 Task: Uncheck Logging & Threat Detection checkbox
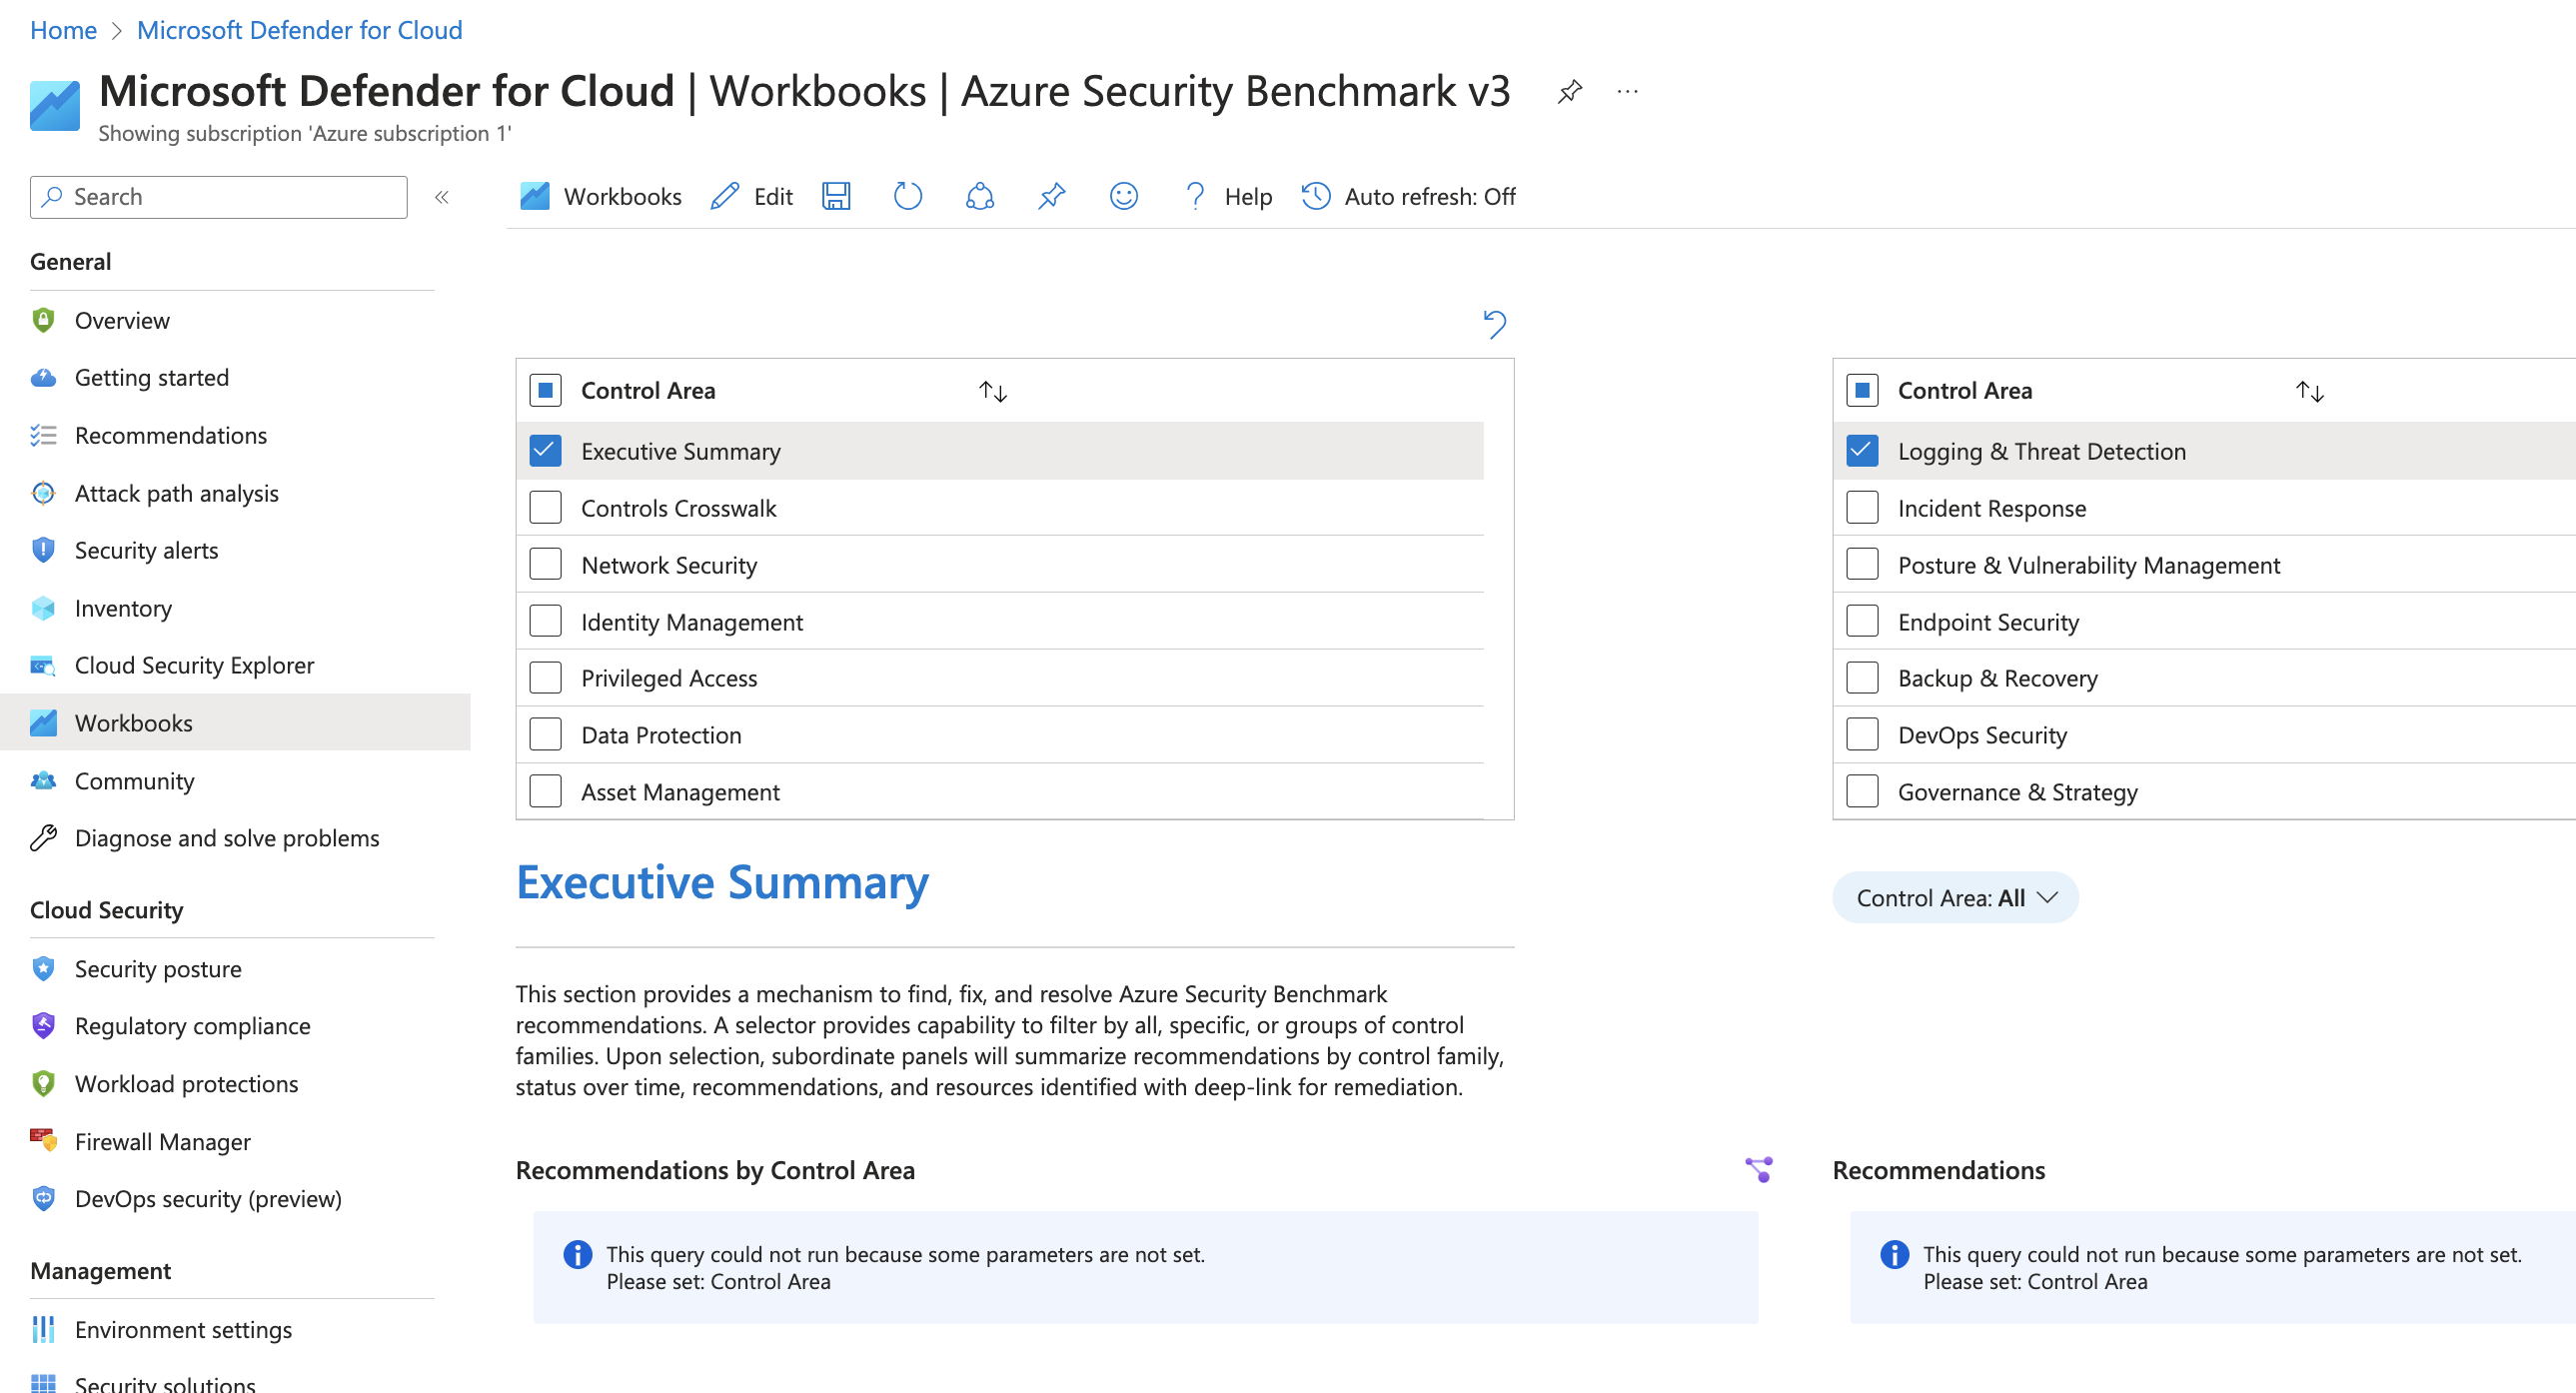tap(1862, 451)
